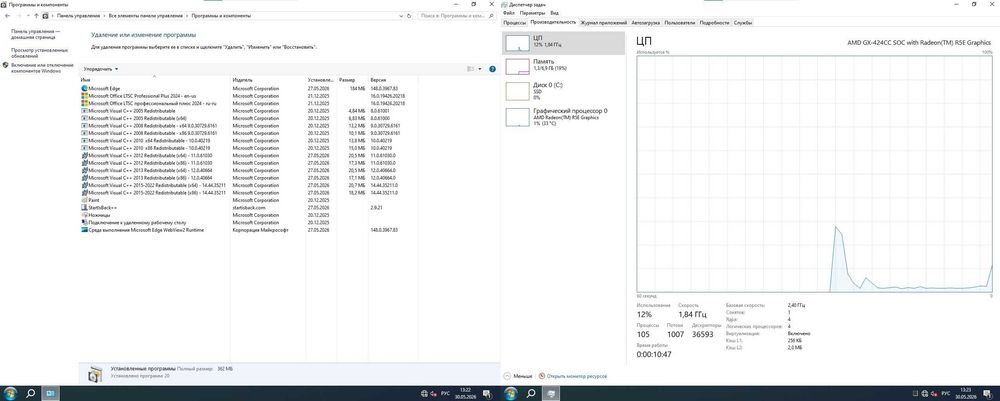This screenshot has height=401, width=1000.
Task: Go back using the left arrow in Programs window
Action: (7, 15)
